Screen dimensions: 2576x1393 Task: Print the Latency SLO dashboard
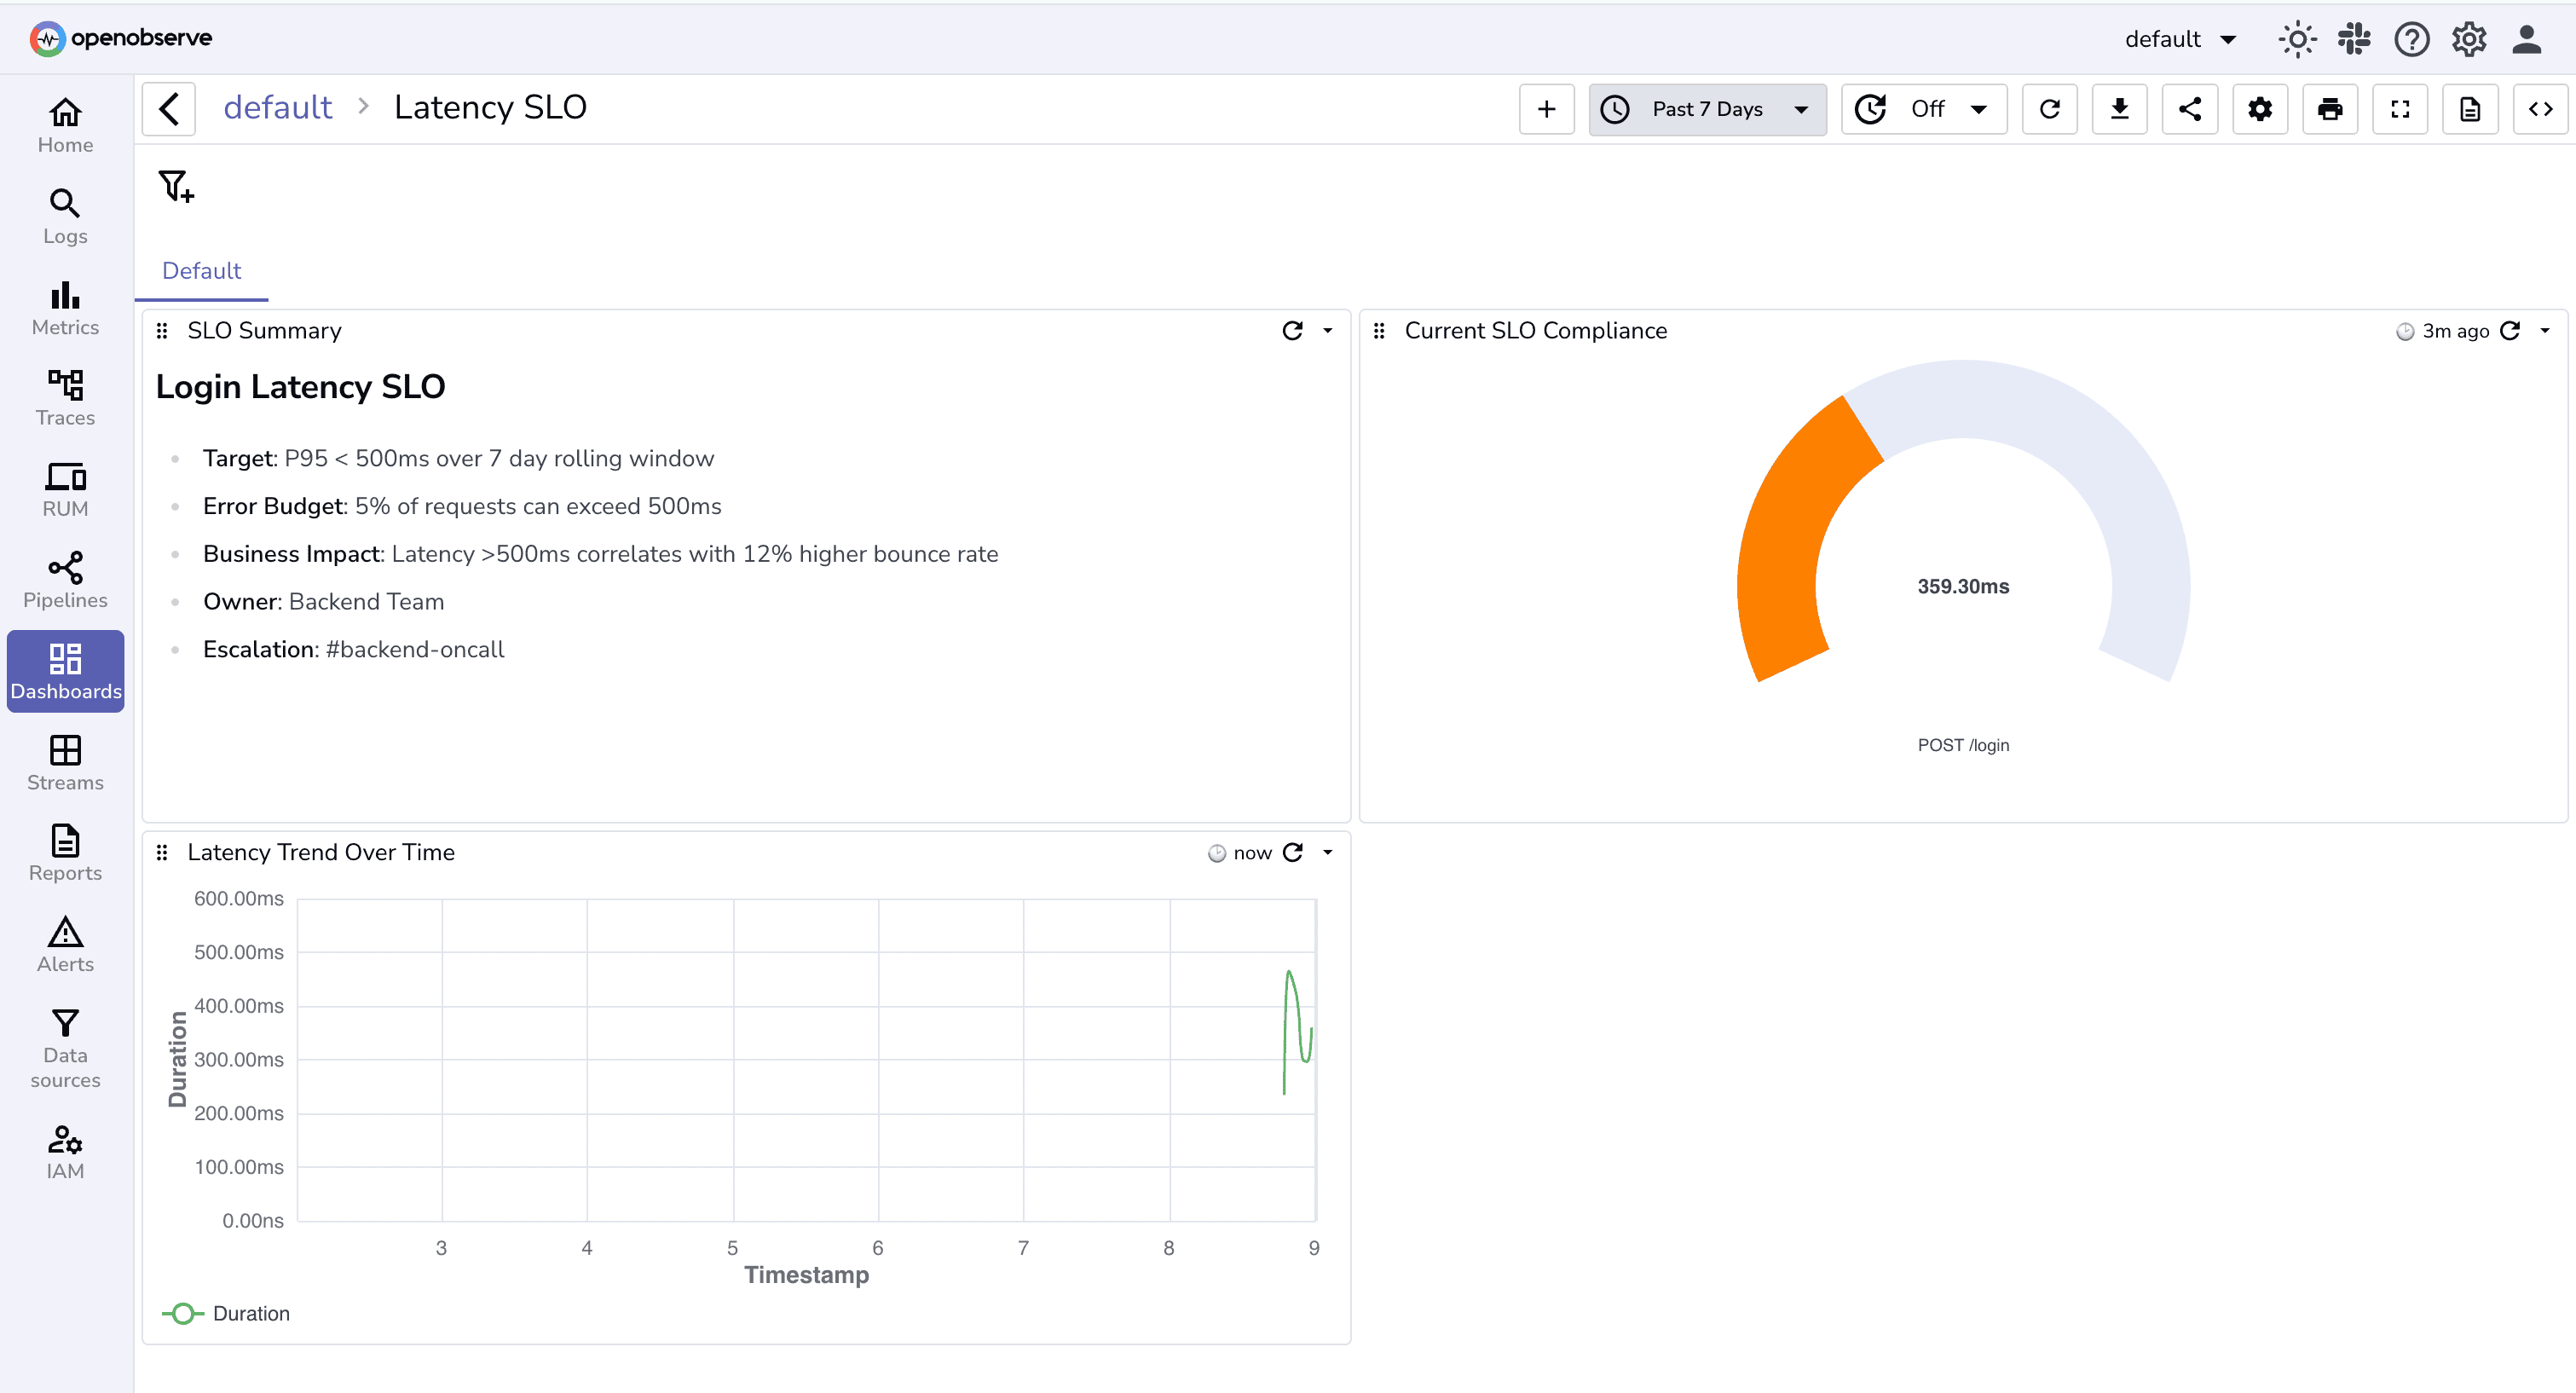click(x=2330, y=109)
